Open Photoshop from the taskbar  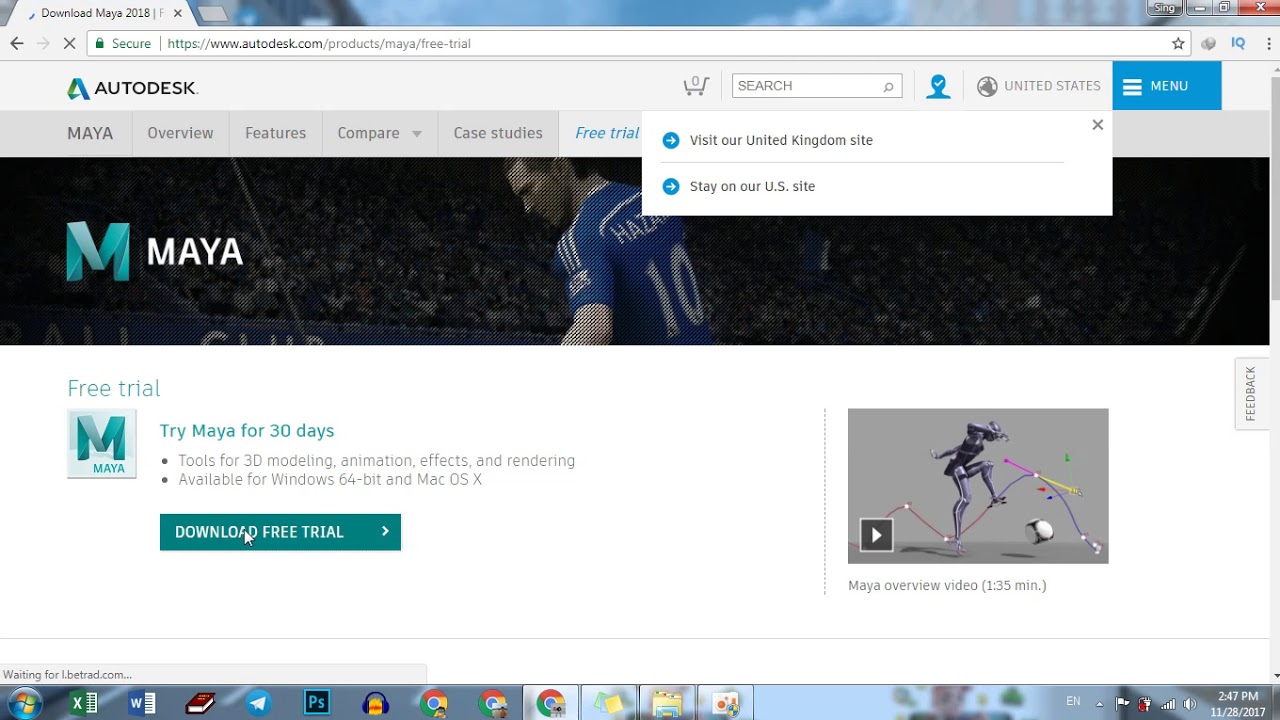(317, 703)
